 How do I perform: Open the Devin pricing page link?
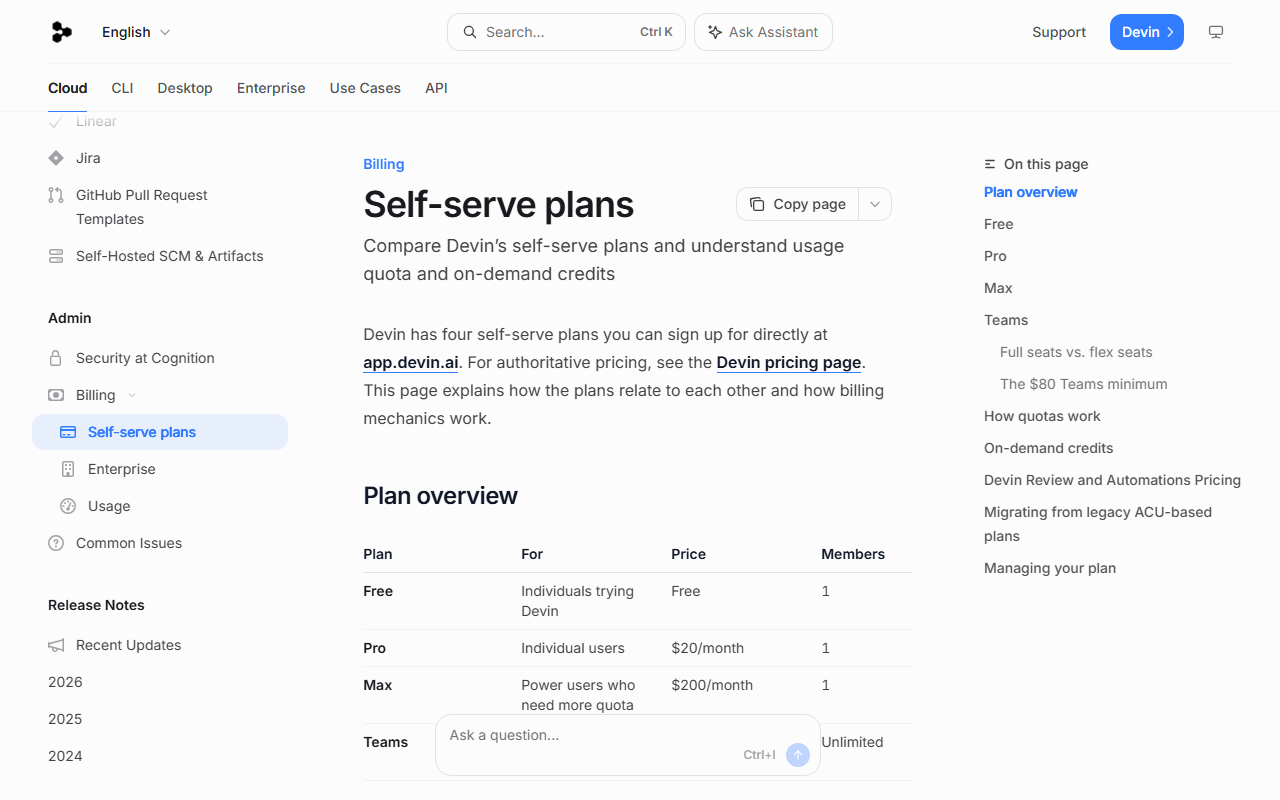click(x=789, y=362)
